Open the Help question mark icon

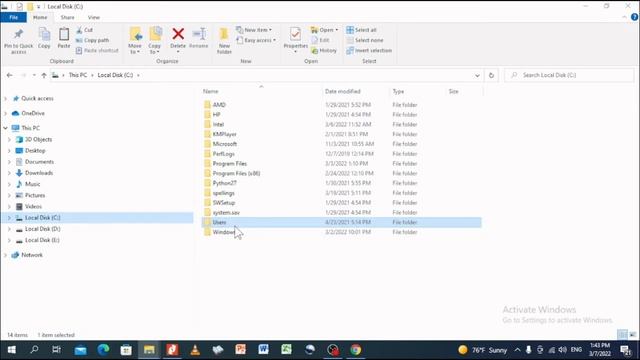tap(634, 17)
